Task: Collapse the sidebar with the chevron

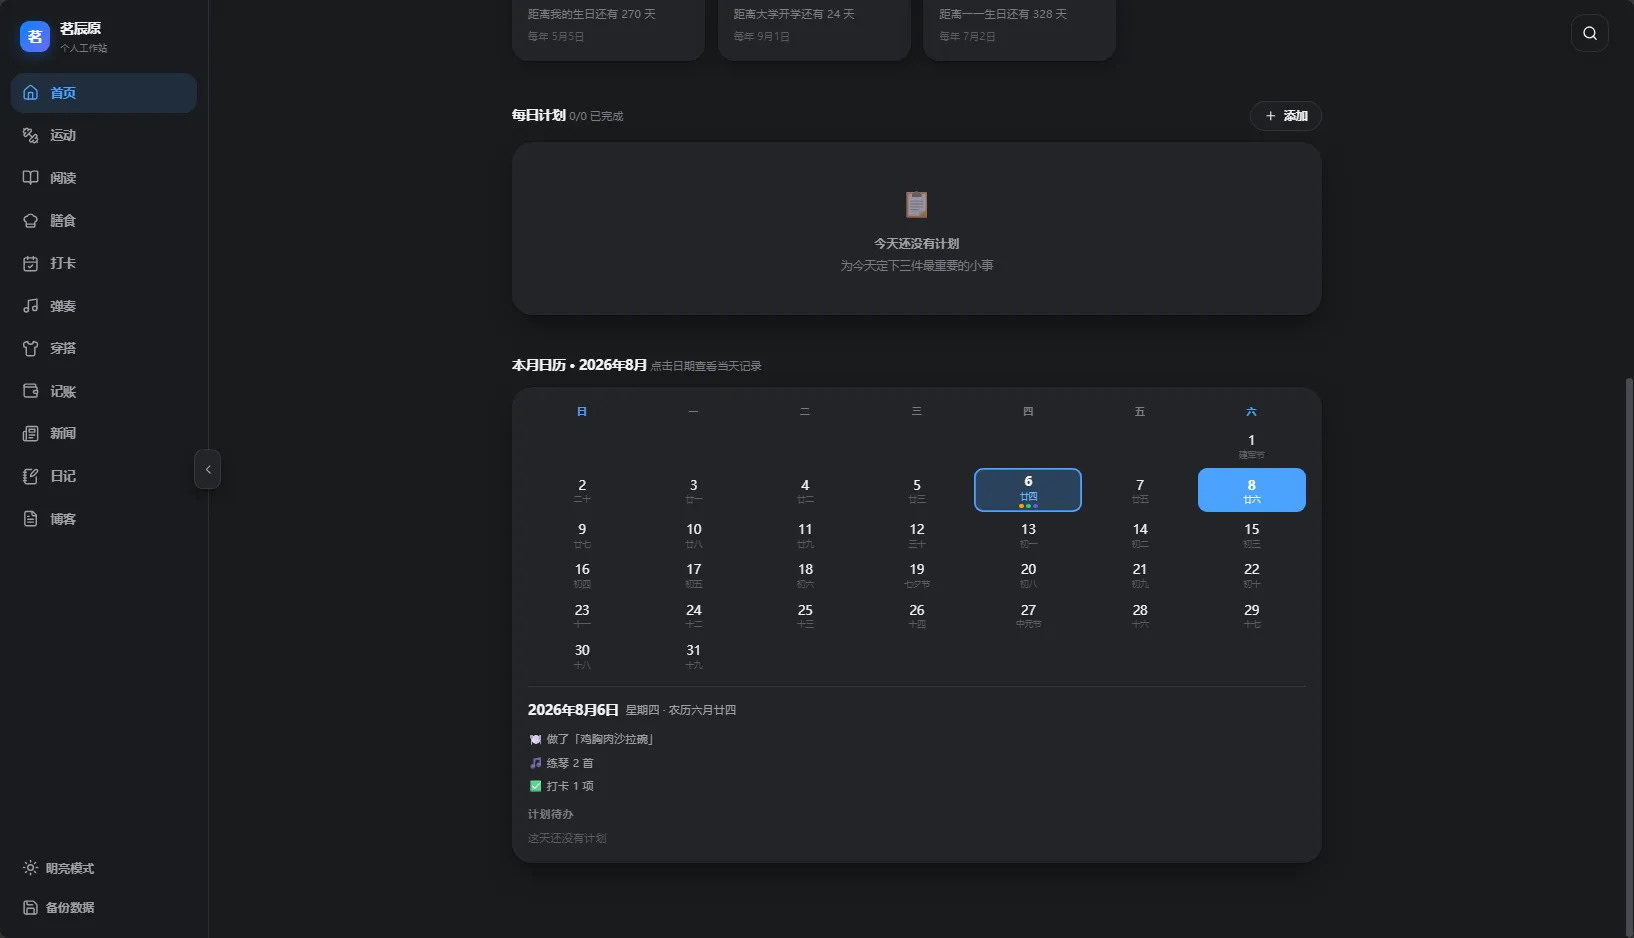Action: pyautogui.click(x=208, y=469)
